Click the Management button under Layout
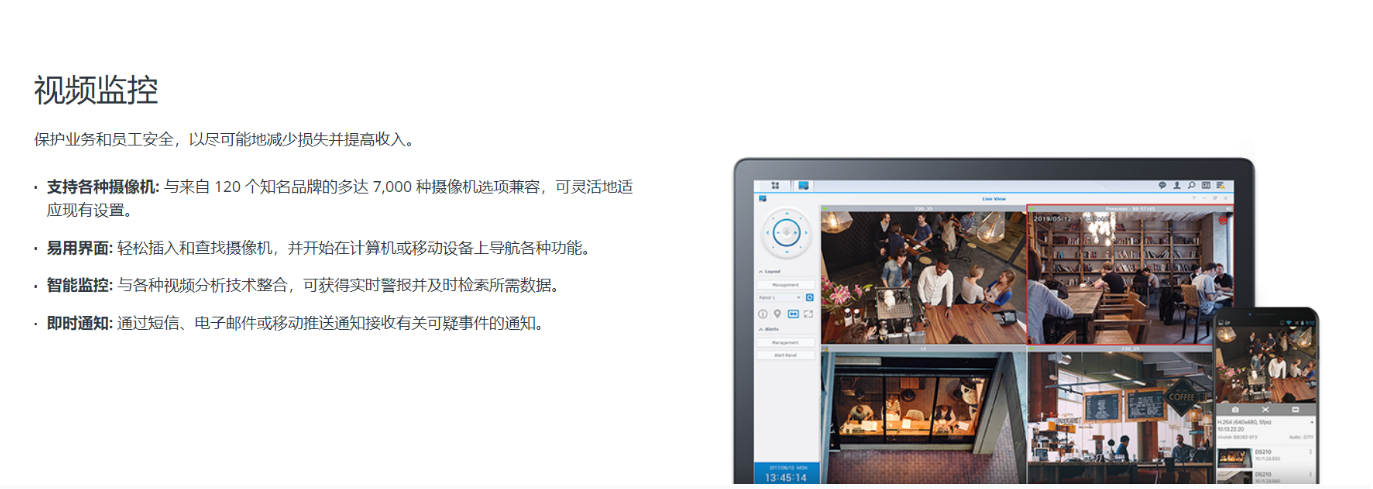The image size is (1373, 489). 784,285
